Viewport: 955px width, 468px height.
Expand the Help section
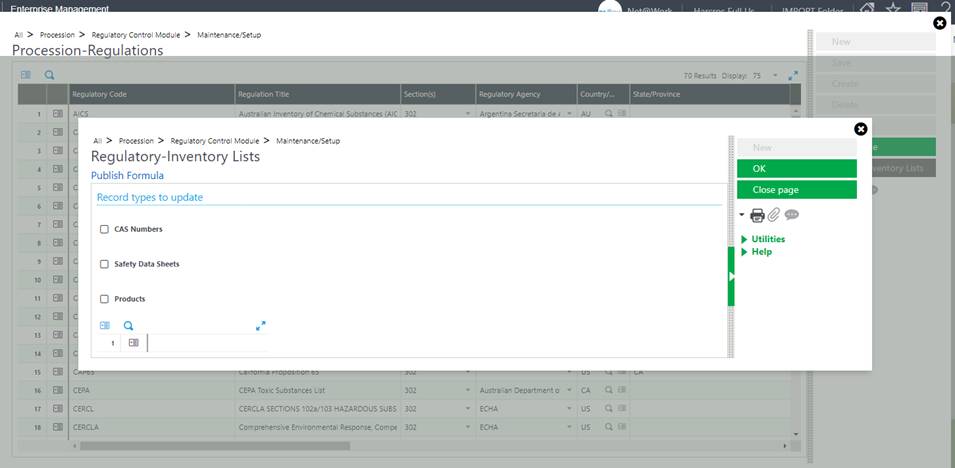pos(761,252)
